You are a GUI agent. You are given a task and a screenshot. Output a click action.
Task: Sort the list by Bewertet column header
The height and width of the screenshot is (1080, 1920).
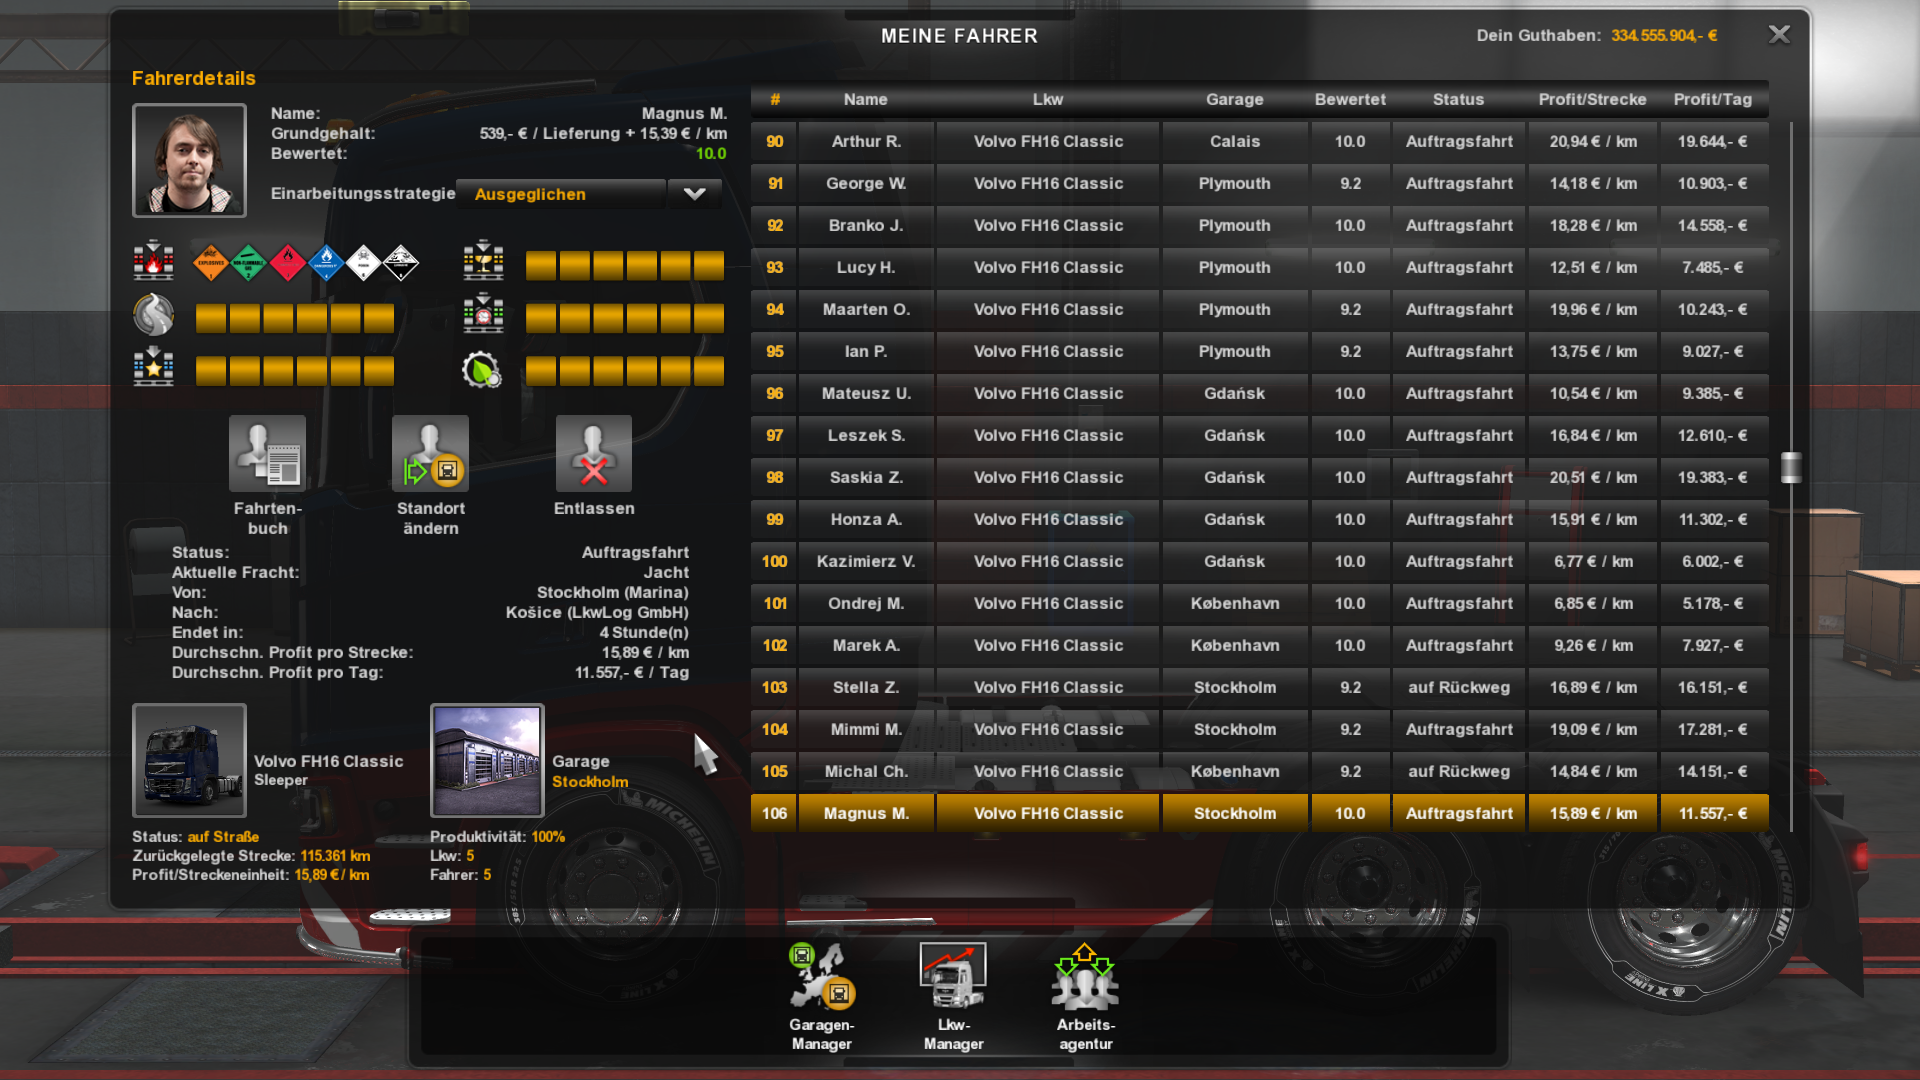tap(1350, 99)
